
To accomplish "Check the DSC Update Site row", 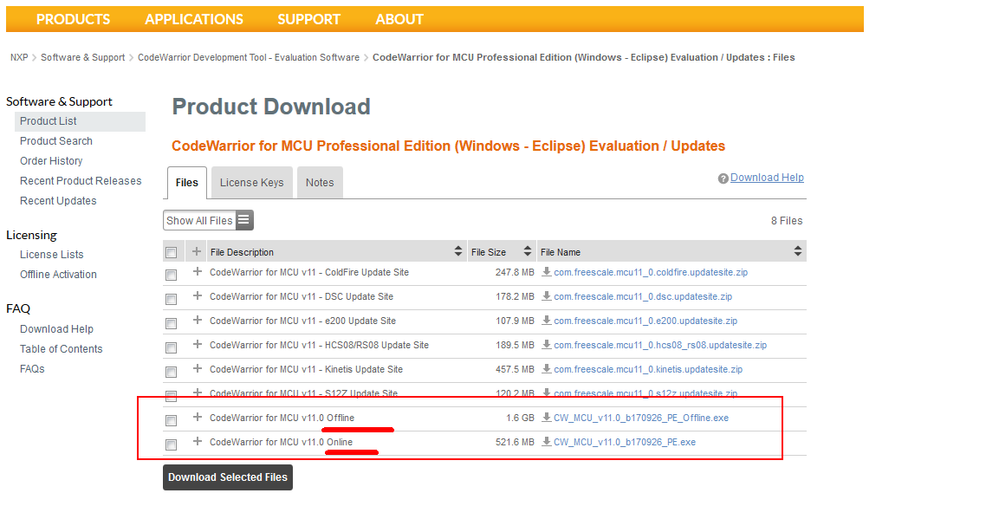I will pyautogui.click(x=171, y=299).
